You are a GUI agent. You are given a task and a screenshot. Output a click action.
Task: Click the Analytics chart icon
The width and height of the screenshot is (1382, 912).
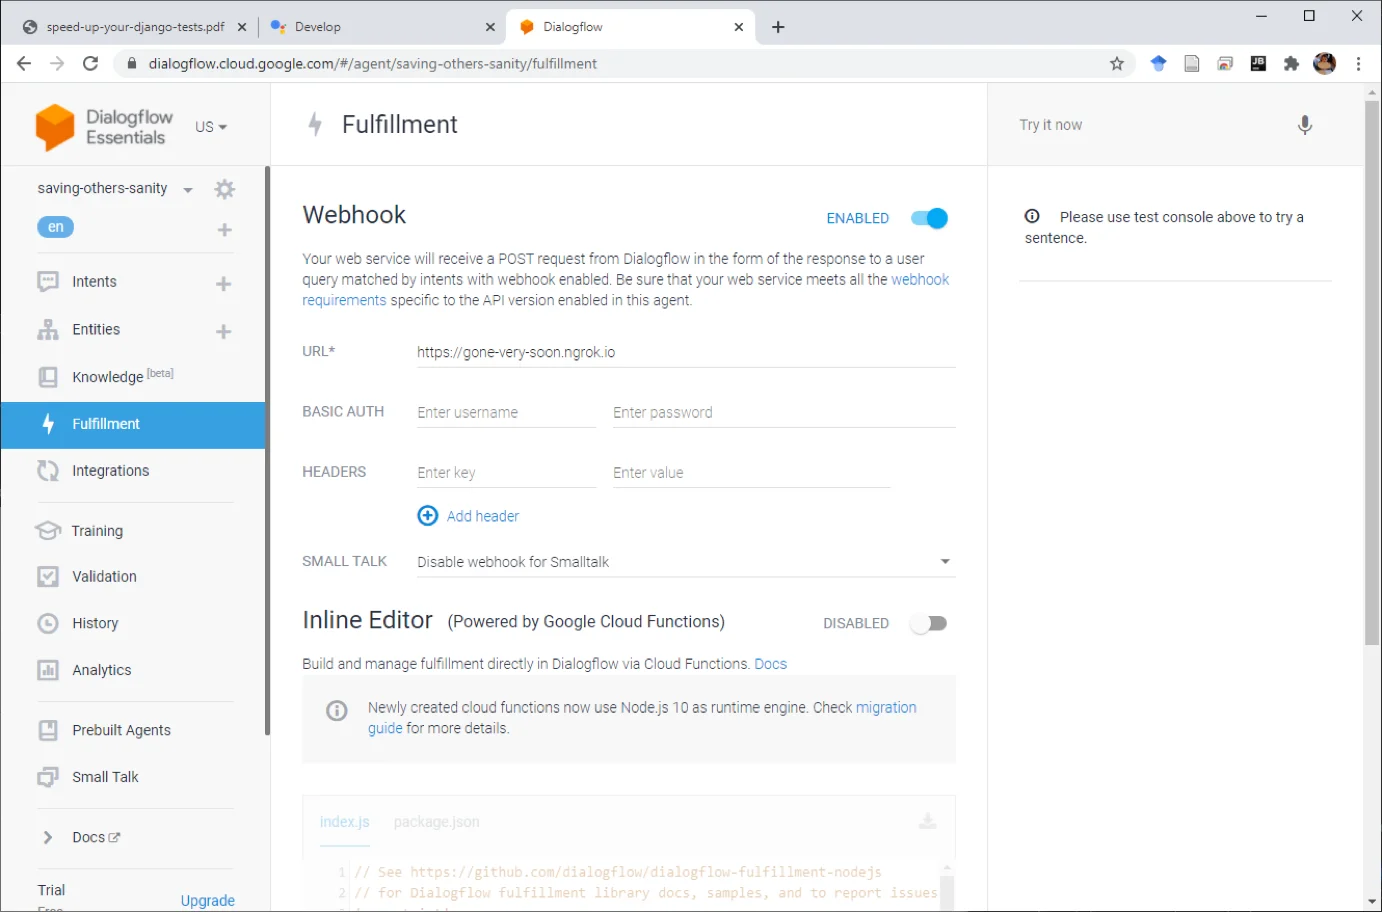[x=48, y=671]
